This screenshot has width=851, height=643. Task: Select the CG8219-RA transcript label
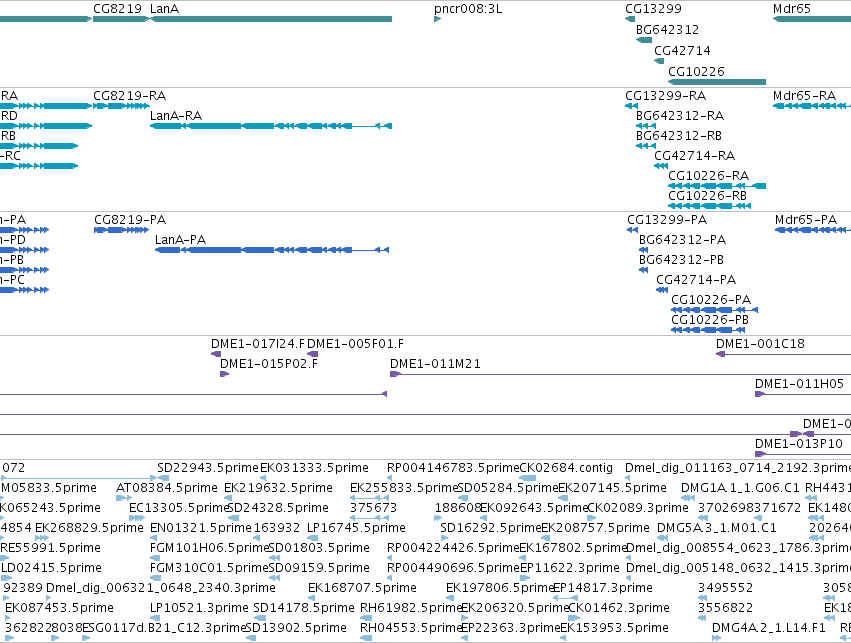(129, 96)
